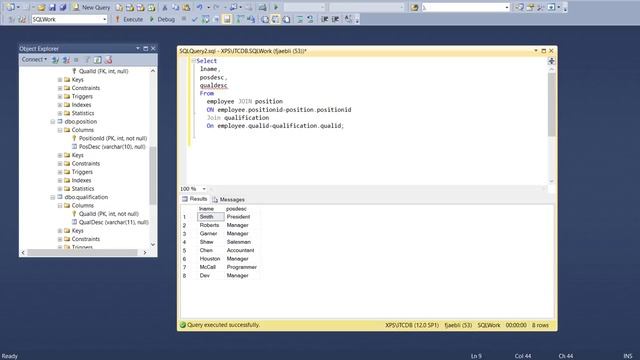Click the Copy icon in toolbar
Viewport: 640px width, 360px height.
point(176,7)
